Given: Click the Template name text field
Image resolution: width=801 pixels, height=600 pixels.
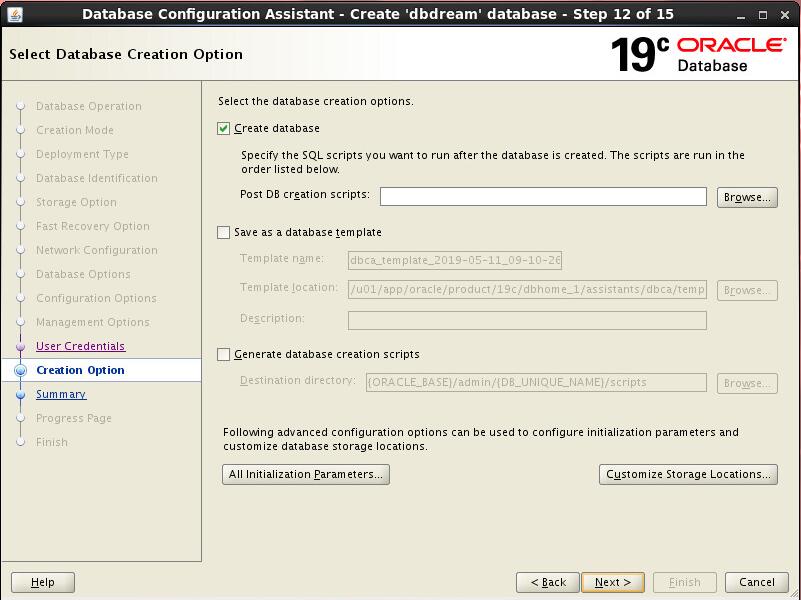Looking at the screenshot, I should coord(454,261).
